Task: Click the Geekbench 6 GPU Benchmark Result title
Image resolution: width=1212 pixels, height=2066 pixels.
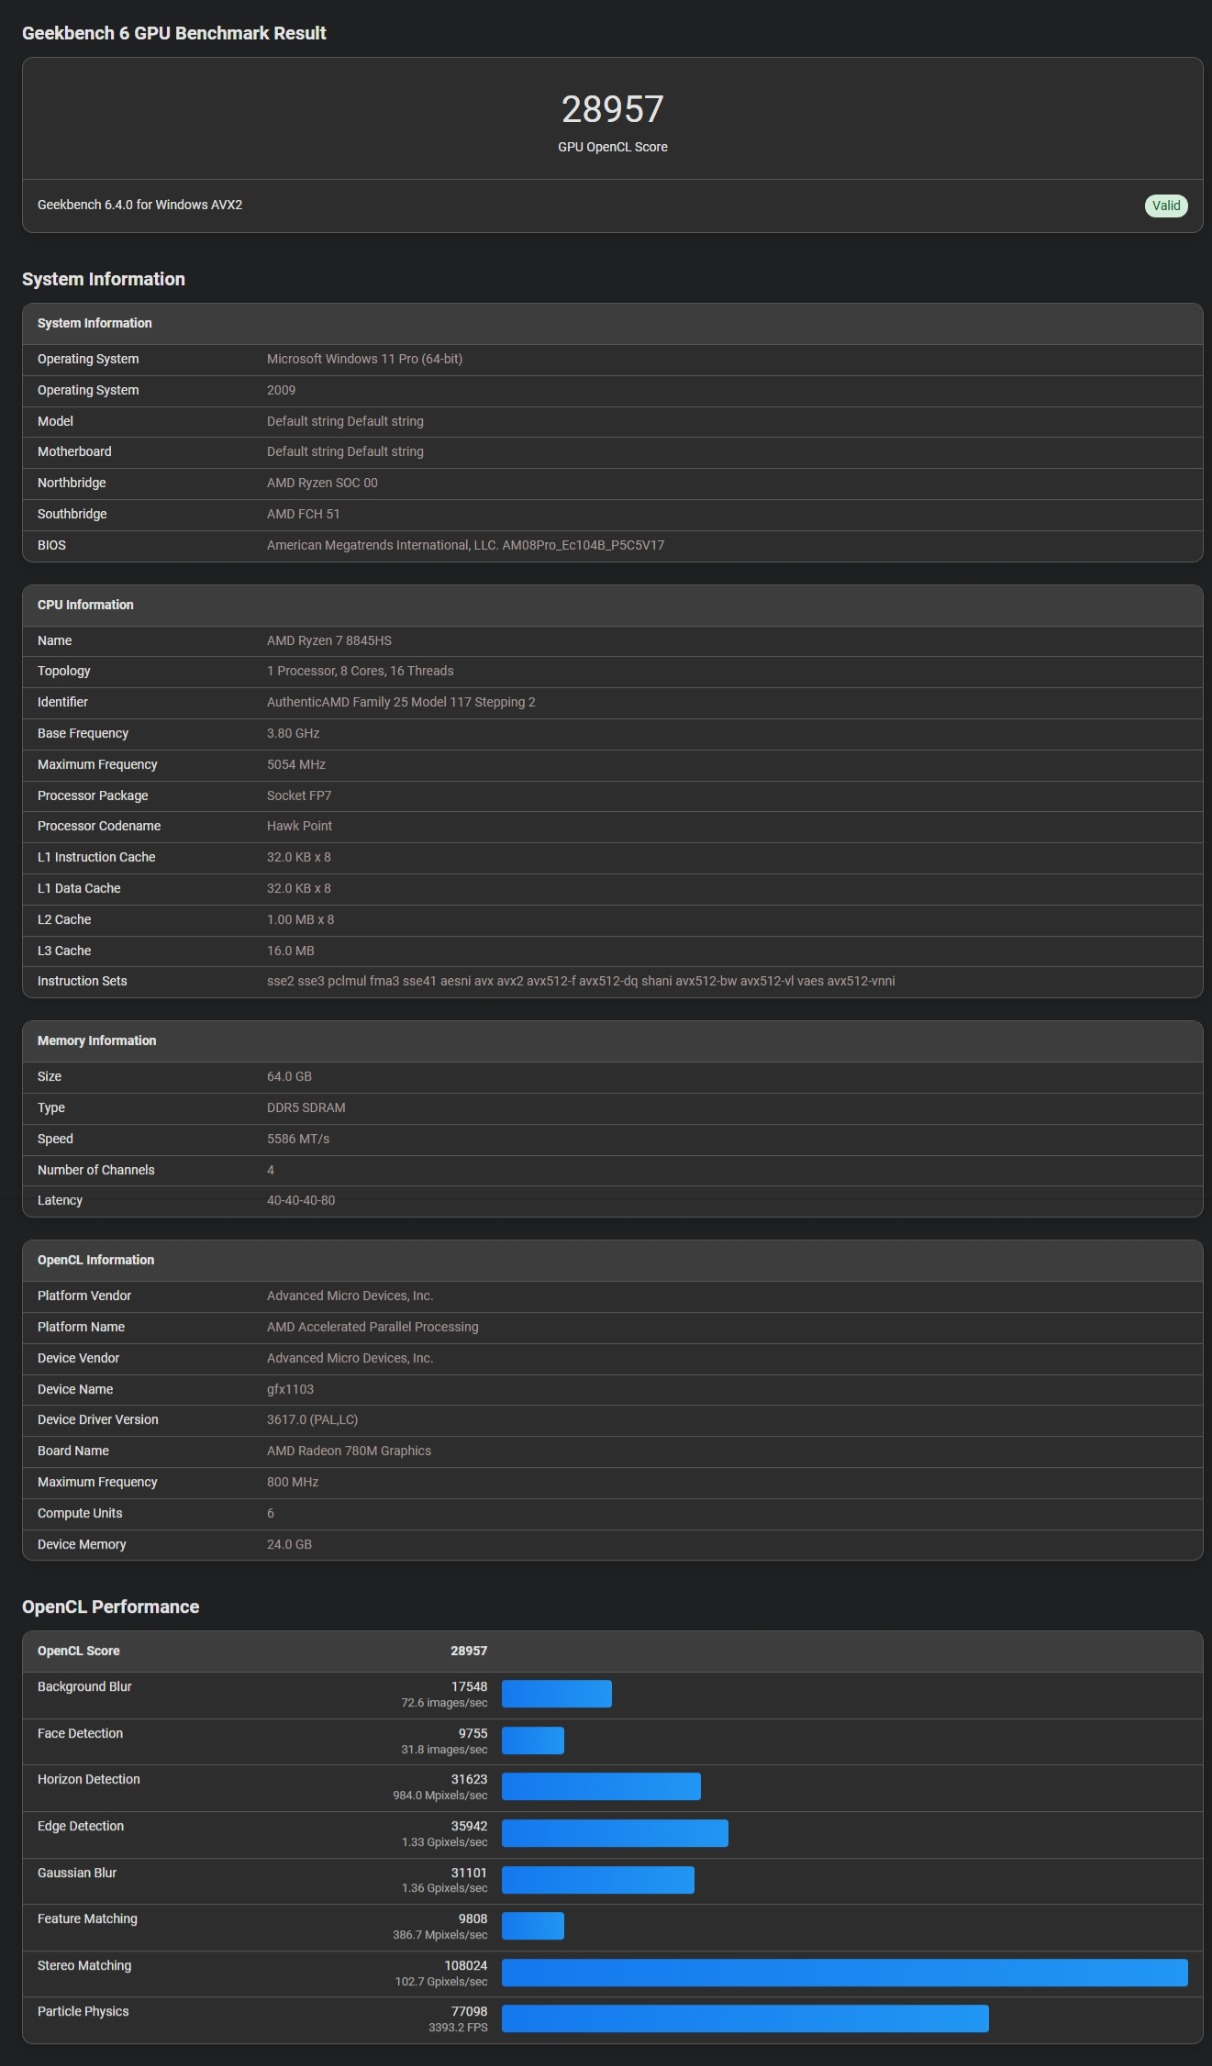Action: pyautogui.click(x=174, y=33)
